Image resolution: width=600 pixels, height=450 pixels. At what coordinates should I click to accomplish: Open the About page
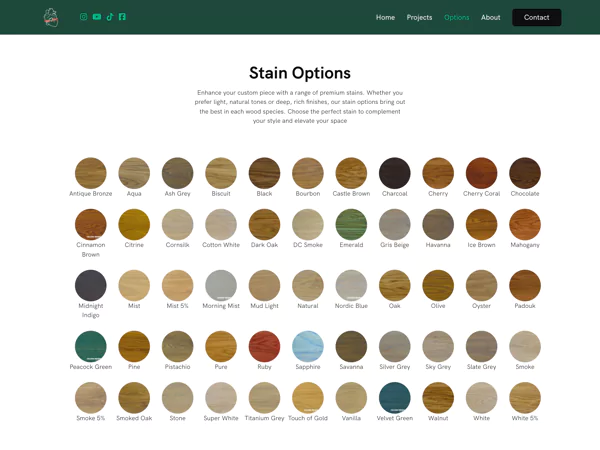[x=491, y=18]
